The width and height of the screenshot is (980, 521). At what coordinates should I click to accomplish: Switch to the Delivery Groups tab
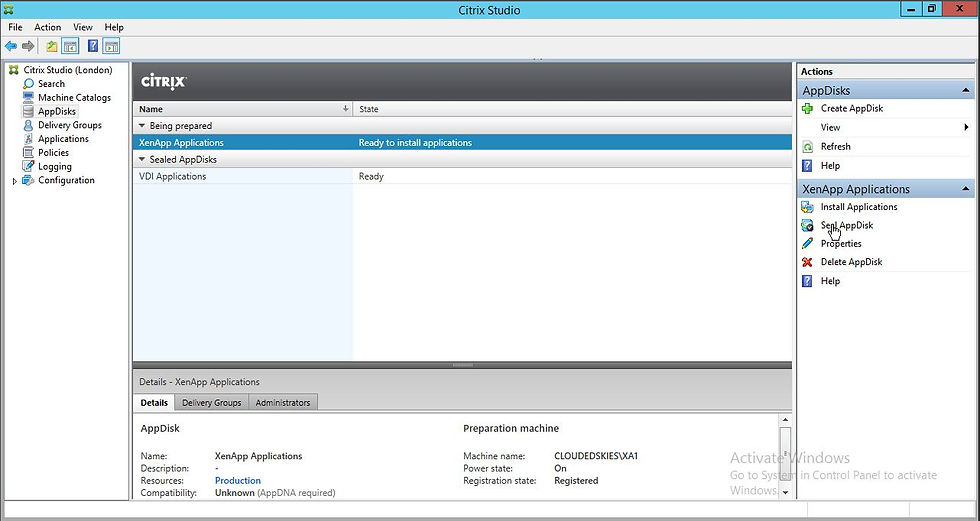[x=211, y=403]
